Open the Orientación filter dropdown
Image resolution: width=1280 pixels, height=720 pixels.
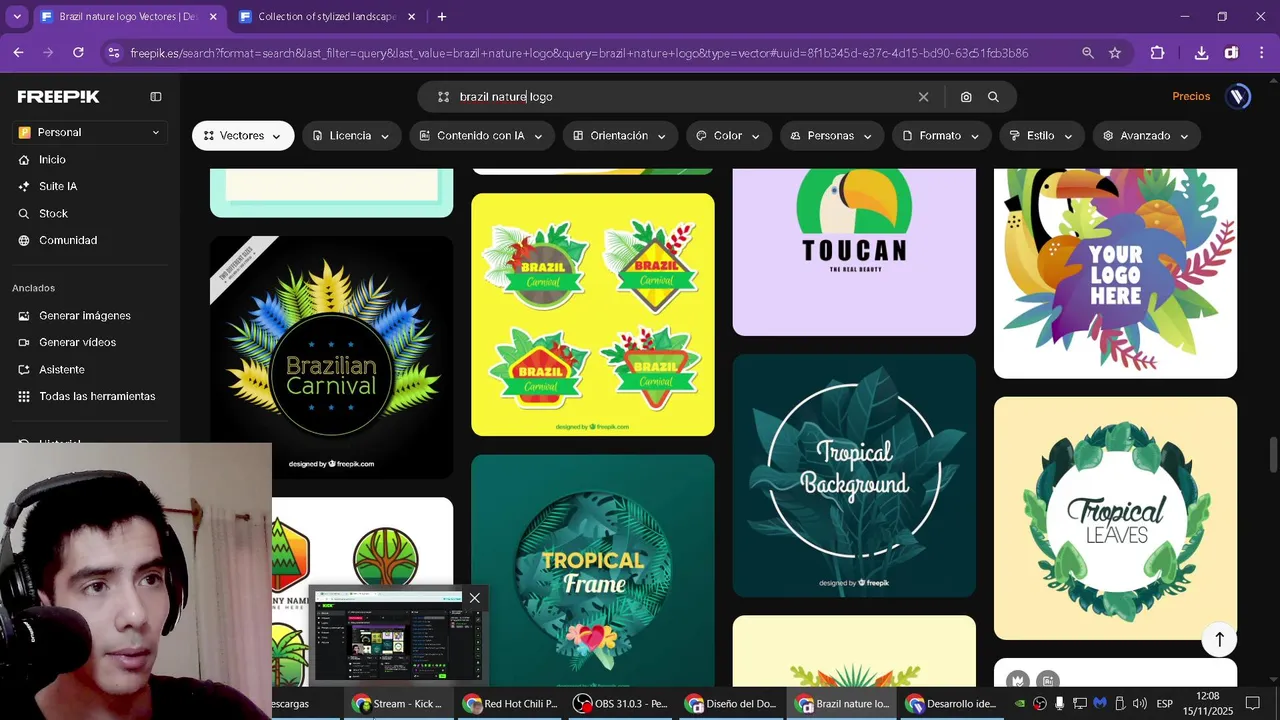click(x=620, y=136)
